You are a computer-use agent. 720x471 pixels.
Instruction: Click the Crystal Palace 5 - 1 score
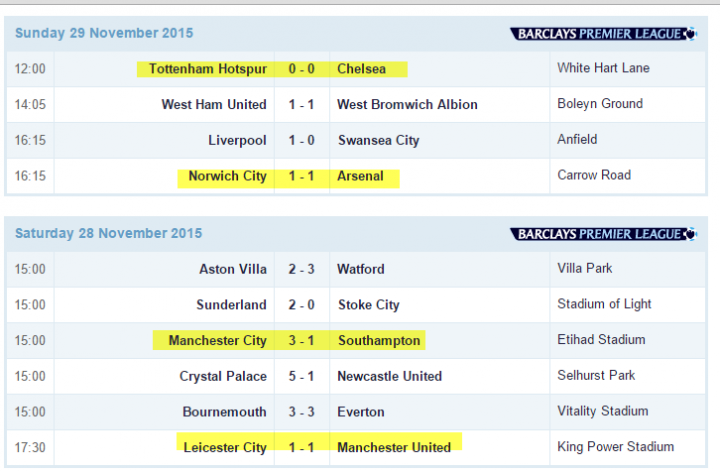(301, 376)
